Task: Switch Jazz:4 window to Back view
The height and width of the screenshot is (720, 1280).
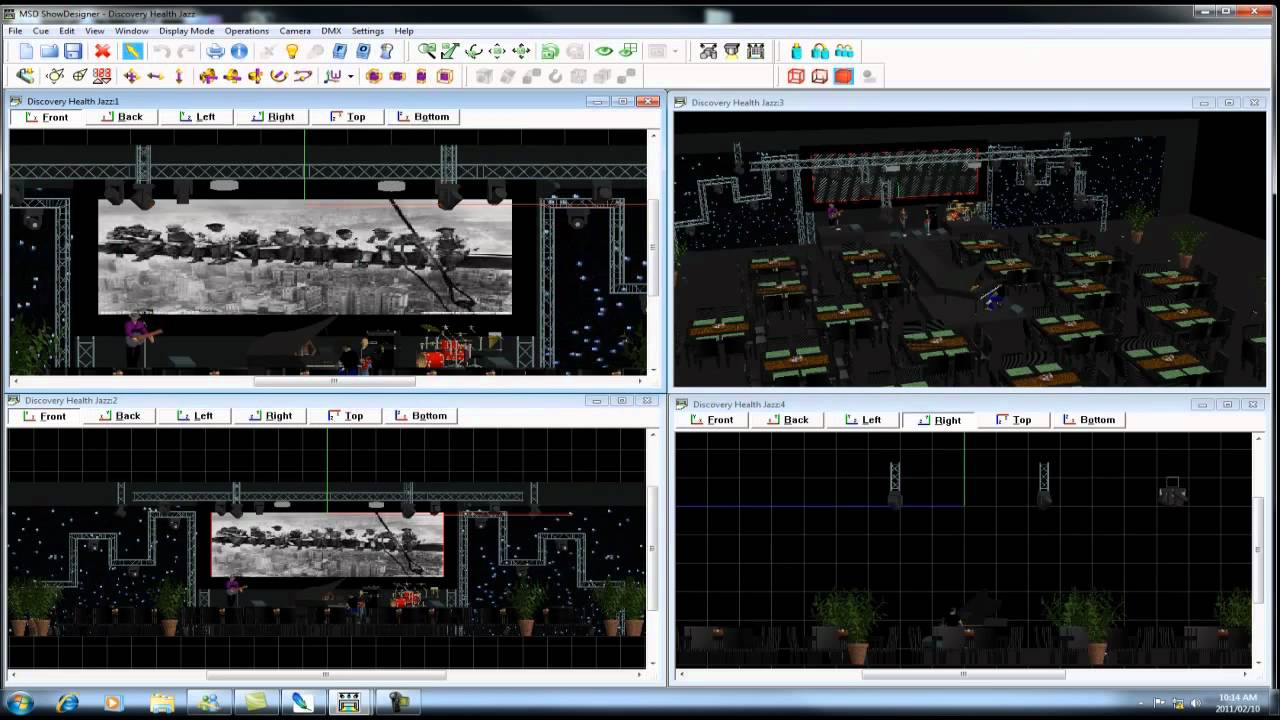Action: [788, 420]
